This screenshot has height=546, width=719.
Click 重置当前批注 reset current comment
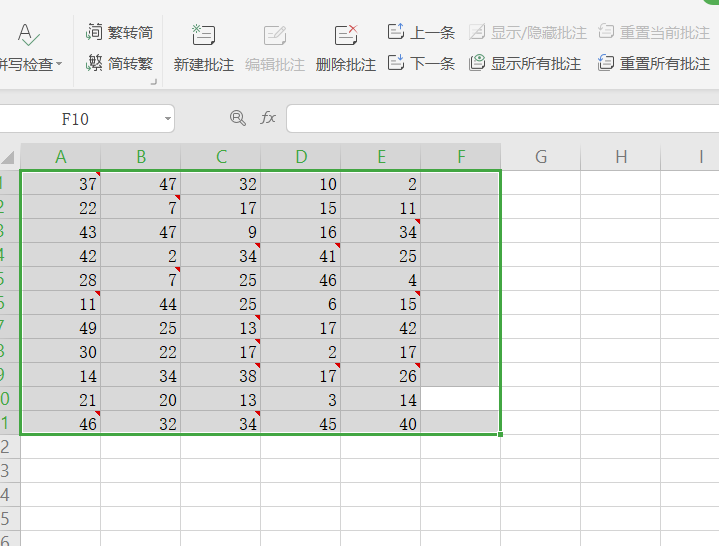tap(654, 33)
